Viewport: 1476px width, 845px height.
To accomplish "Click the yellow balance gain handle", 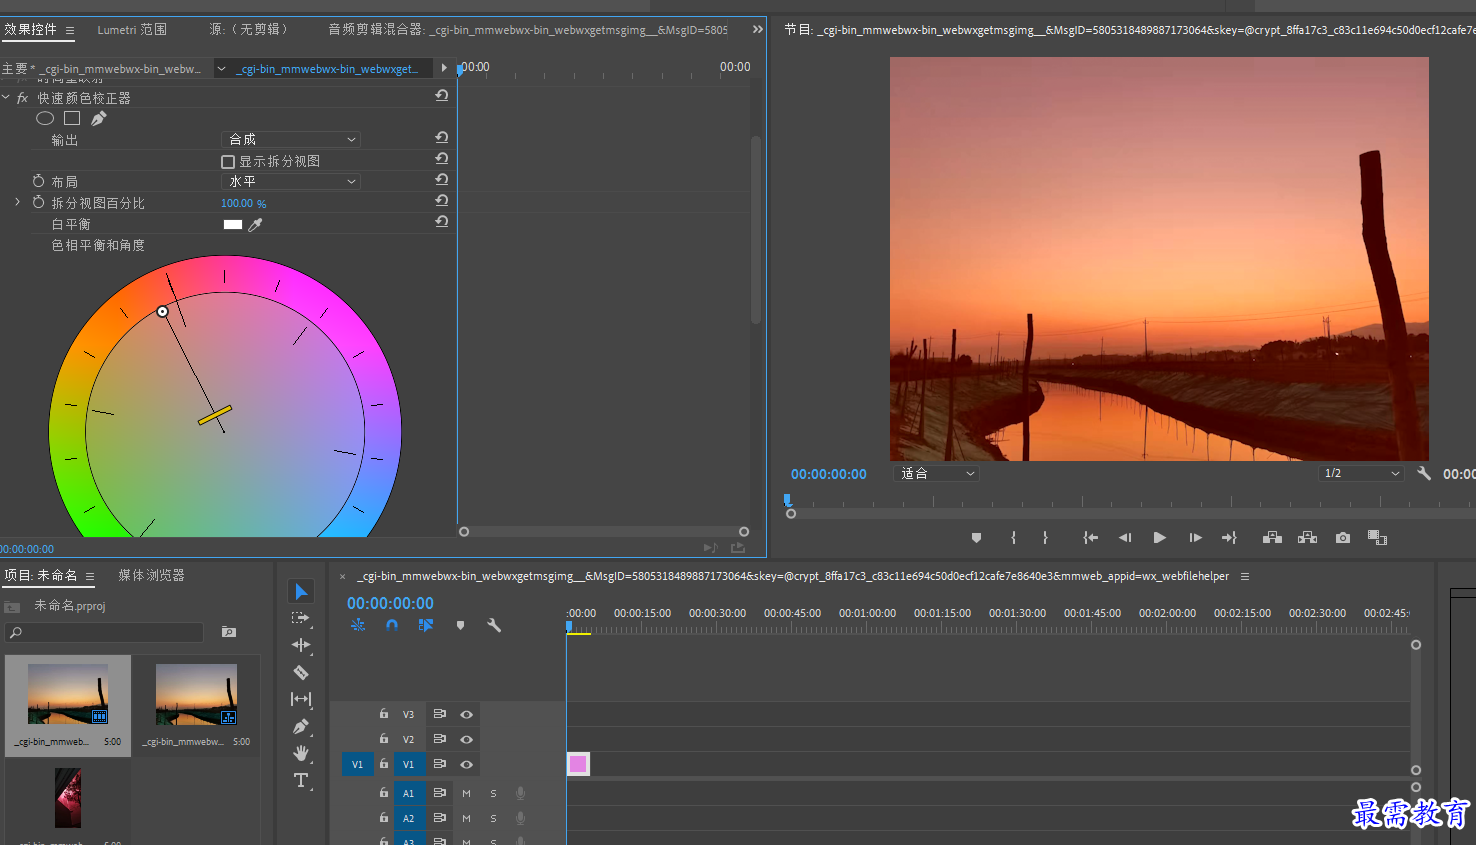I will 215,414.
